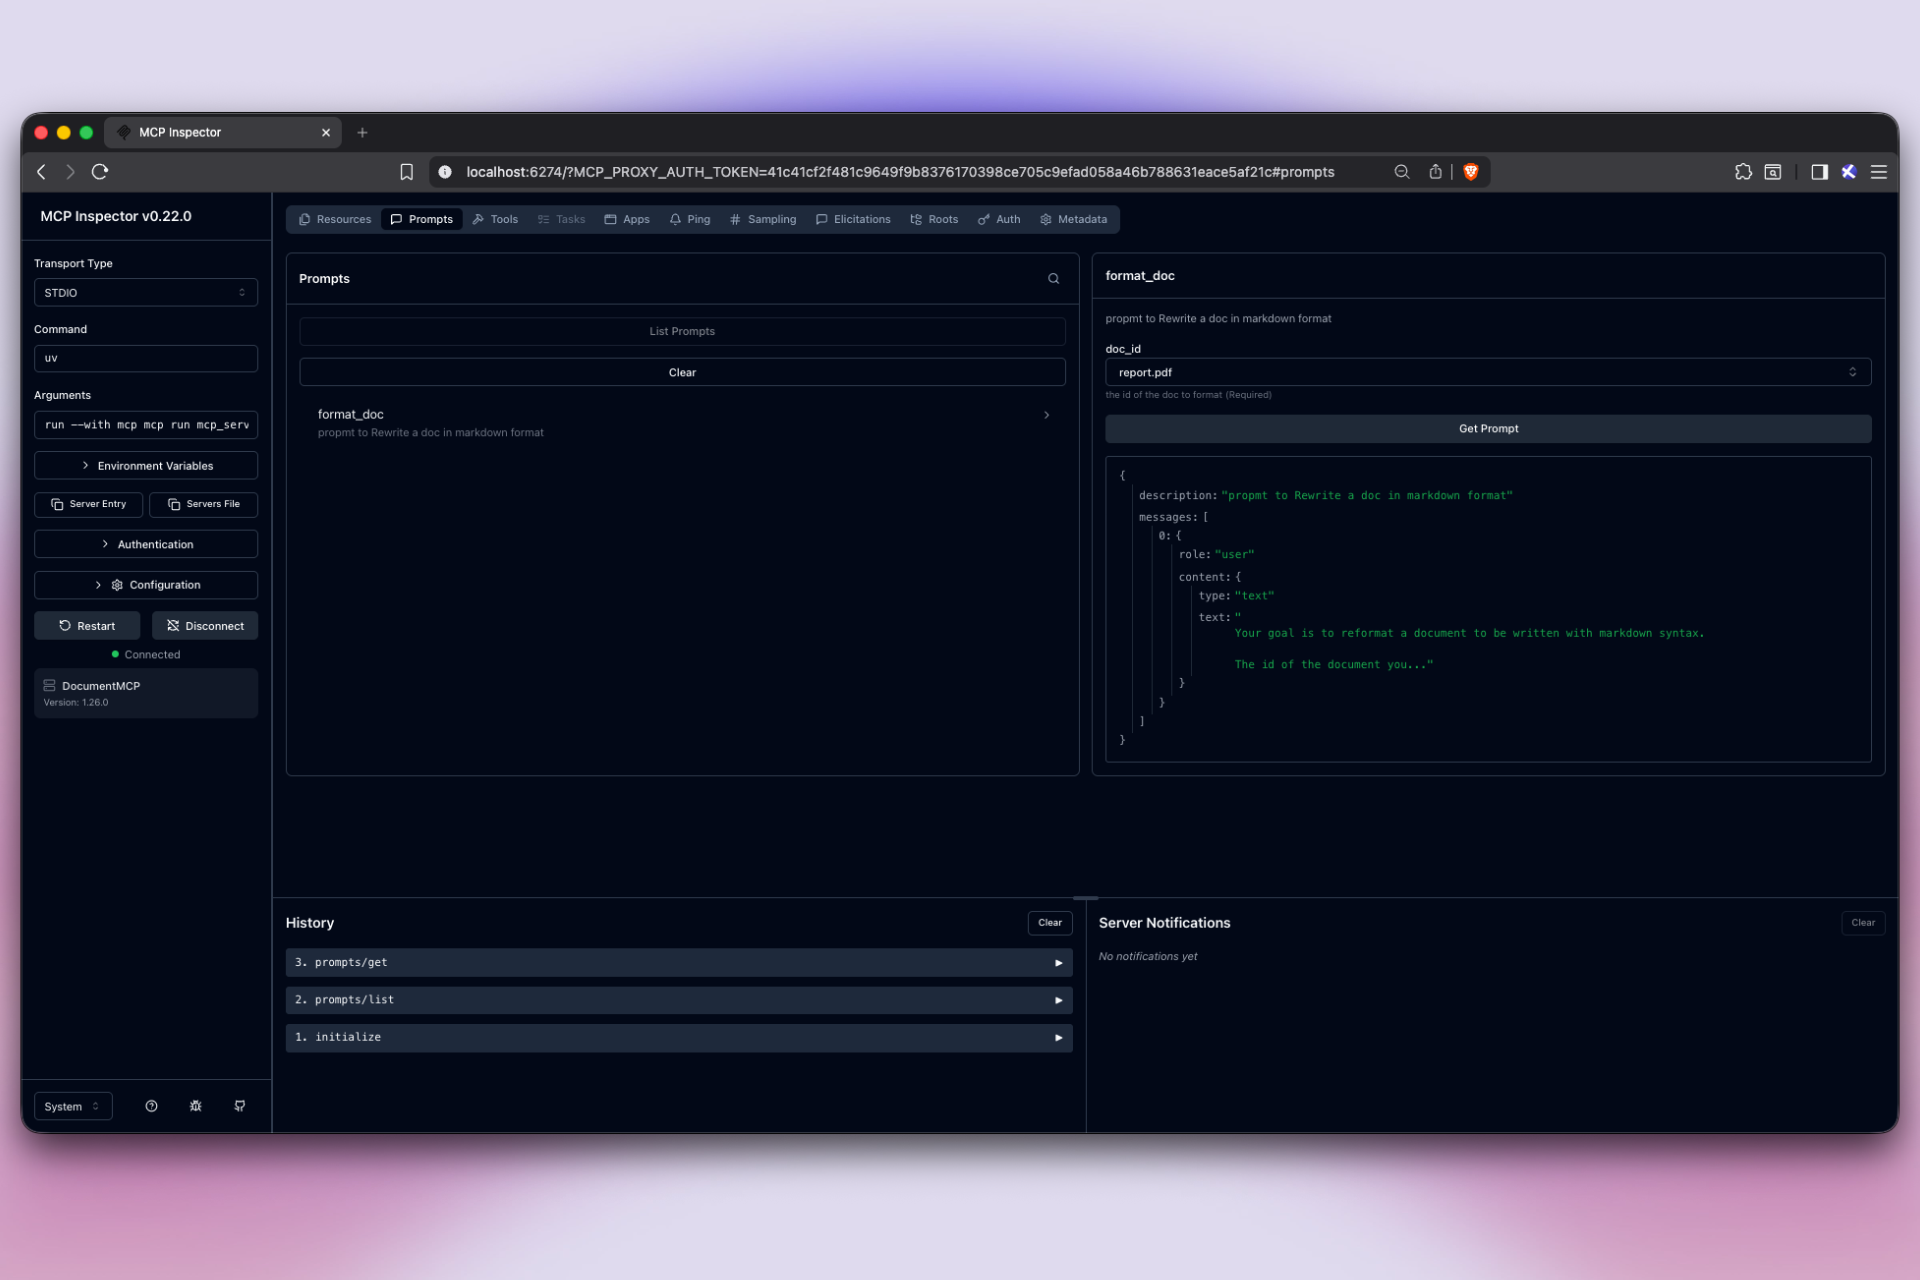The height and width of the screenshot is (1280, 1920).
Task: Click the Command input field with uv
Action: (x=146, y=358)
